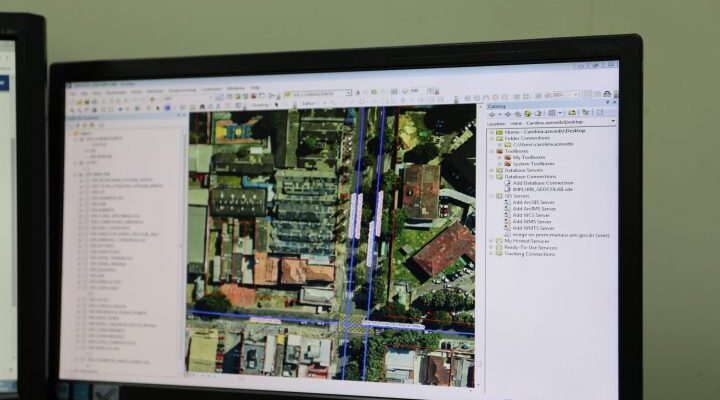
Task: Expand the Tracking Connections node
Action: click(490, 254)
